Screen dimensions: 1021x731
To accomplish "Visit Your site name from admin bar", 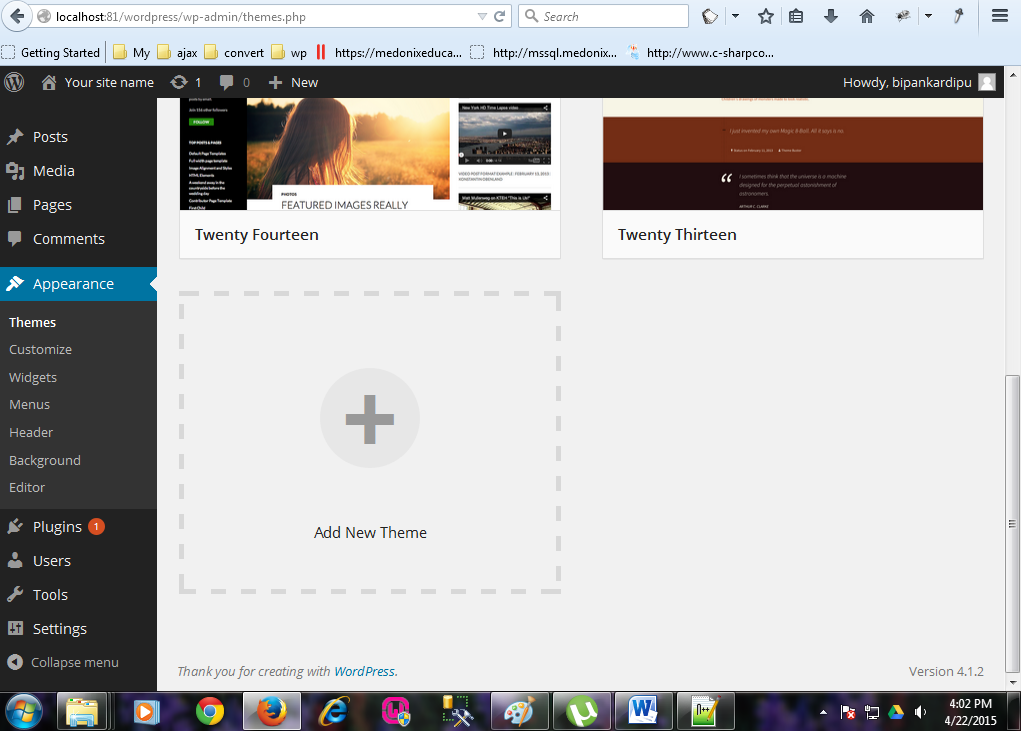I will coord(98,82).
